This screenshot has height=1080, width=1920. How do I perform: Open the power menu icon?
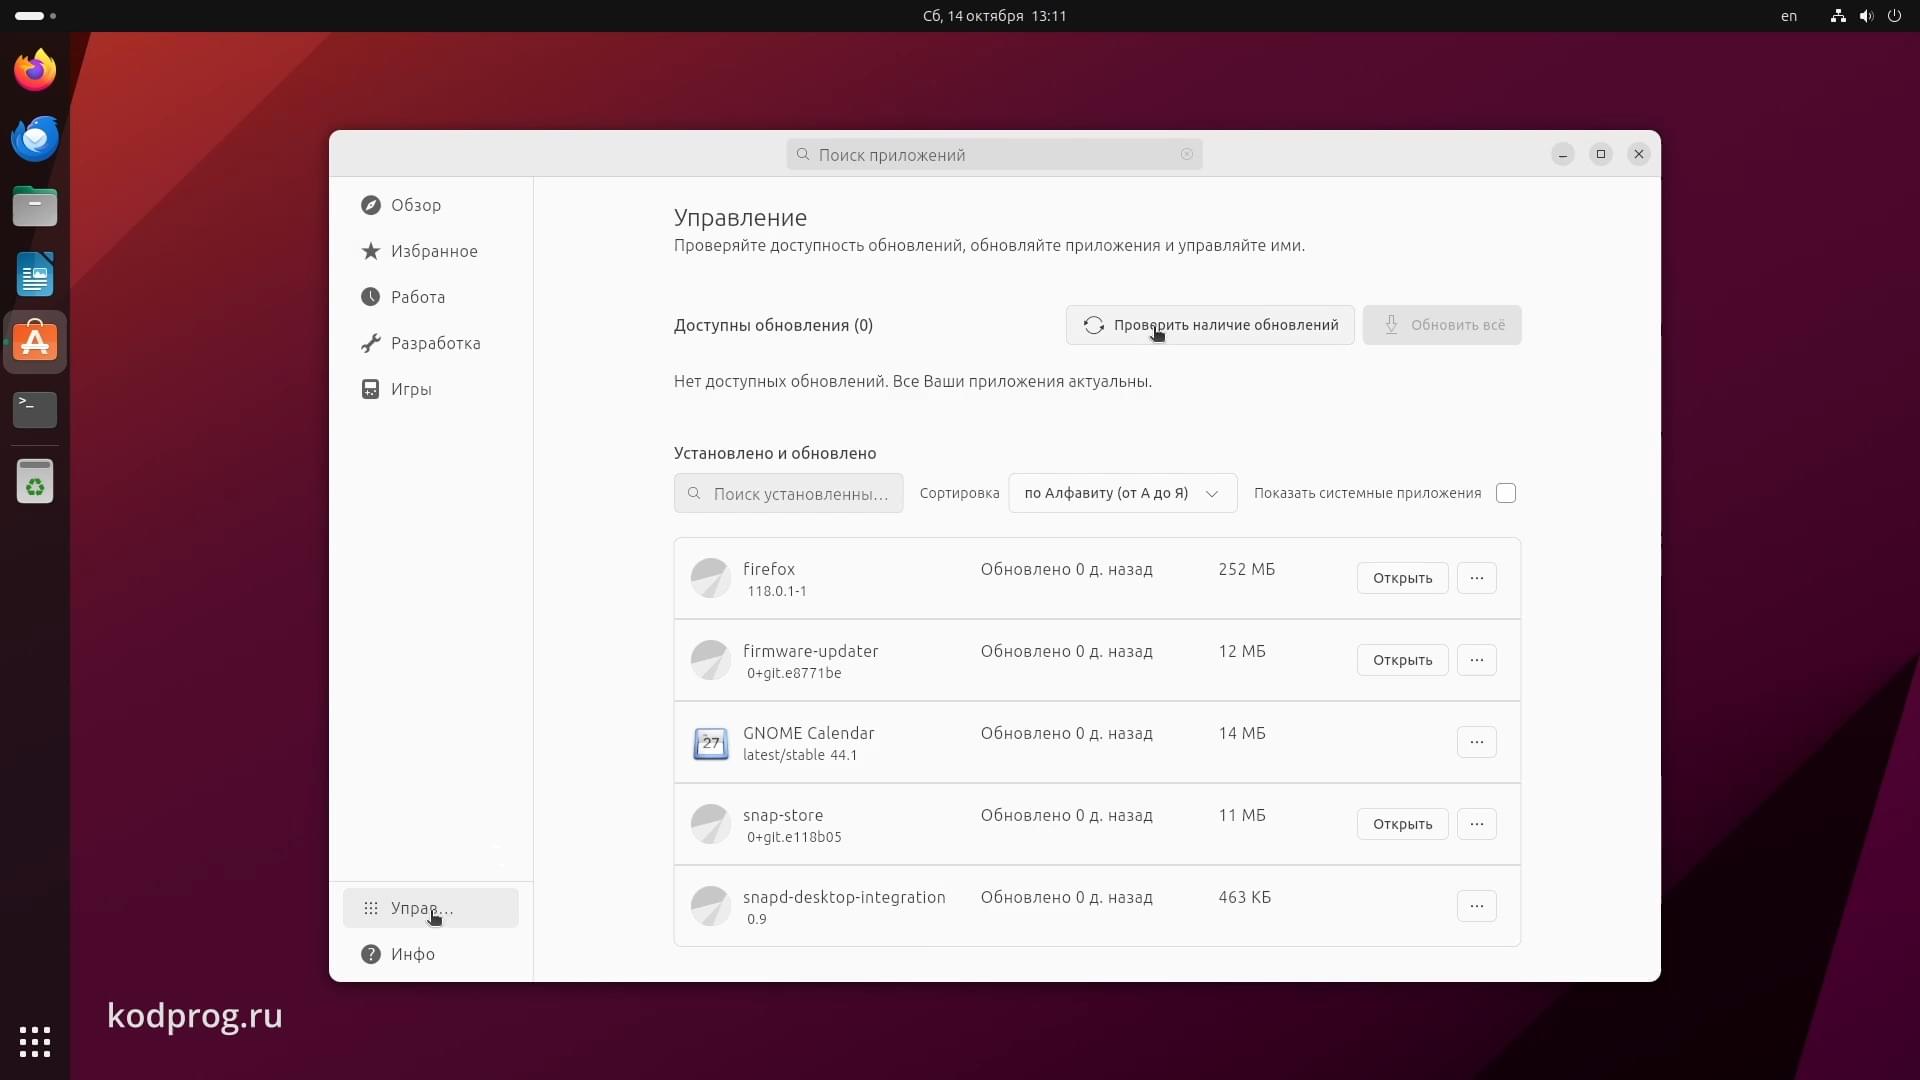[x=1894, y=16]
